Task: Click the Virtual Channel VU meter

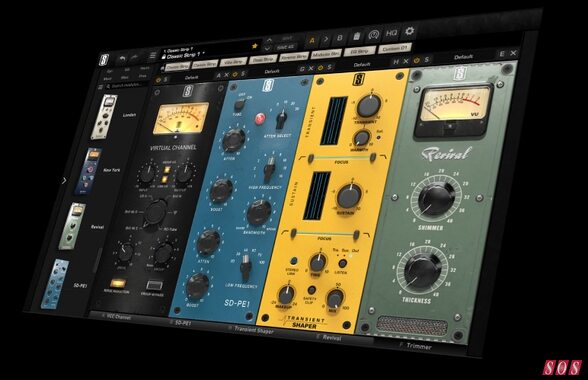Action: pos(180,118)
